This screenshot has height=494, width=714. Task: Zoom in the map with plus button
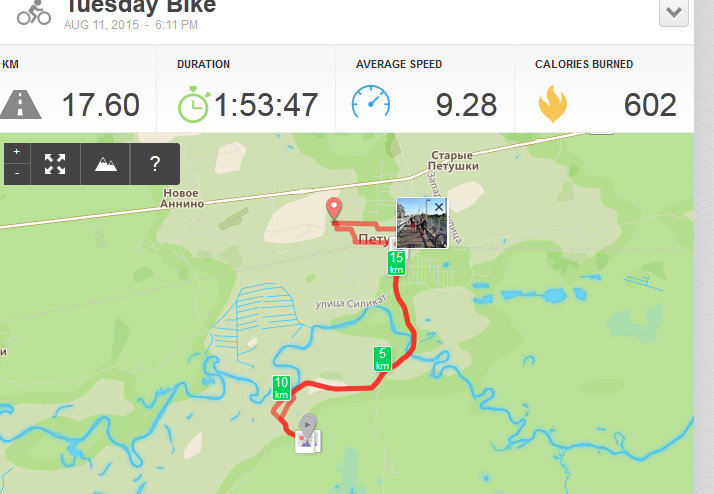17,152
